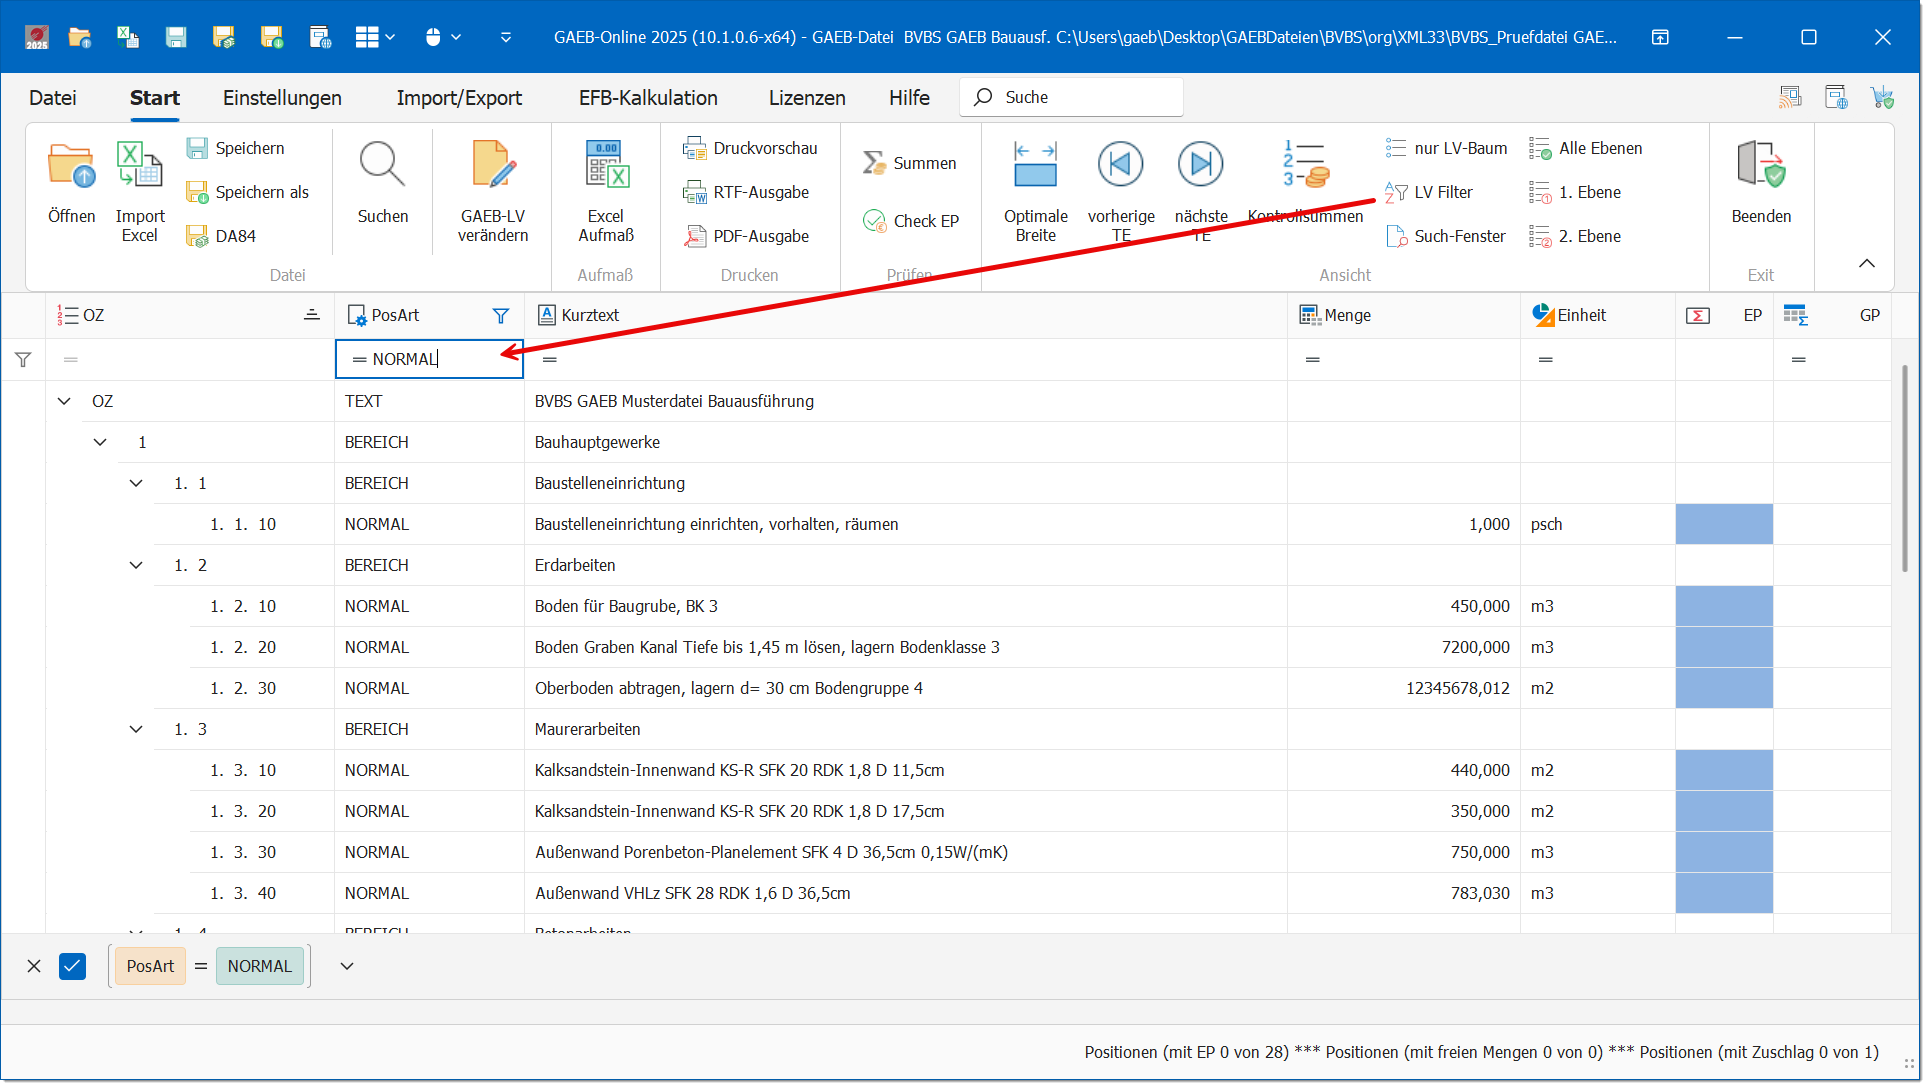Screen dimensions: 1926x1086
Task: Click the blue EP cell for 1. 1. 10
Action: click(1723, 525)
